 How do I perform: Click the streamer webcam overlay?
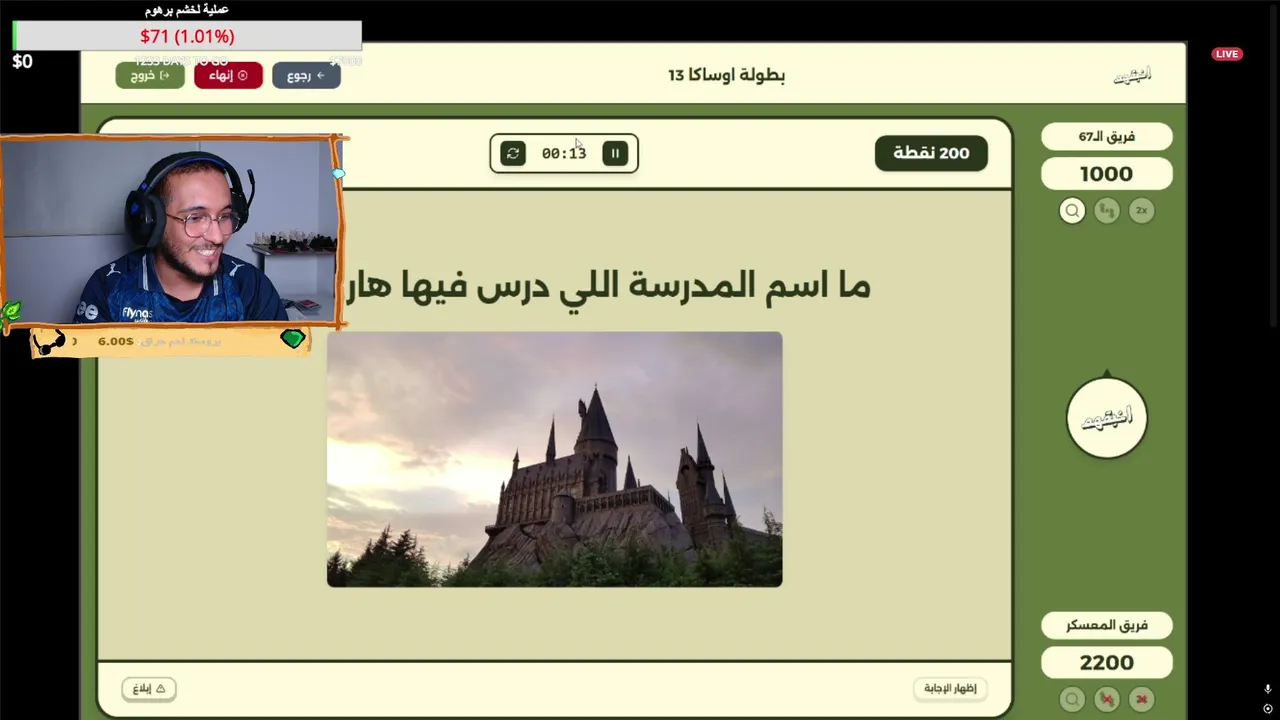pos(171,232)
